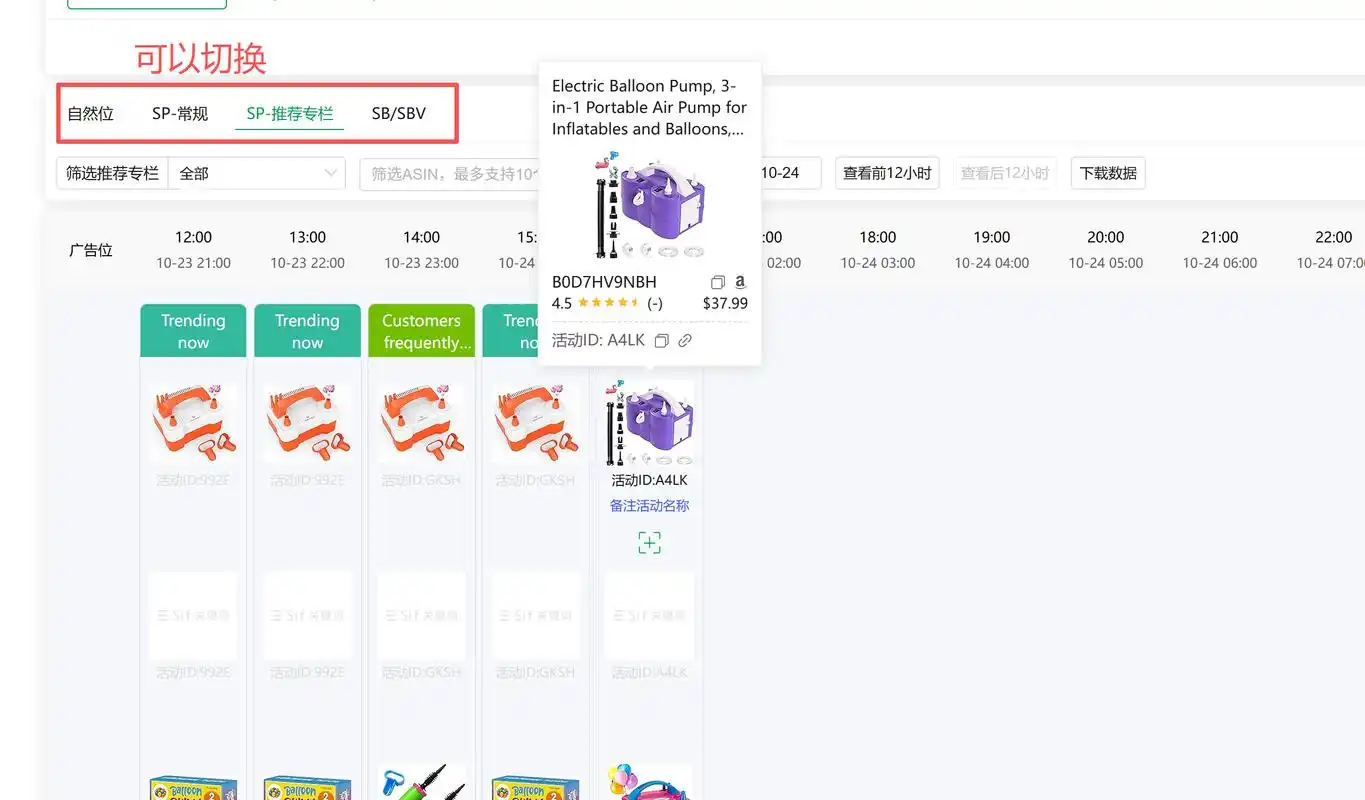Click the green 'Customers frequently' slot badge
This screenshot has width=1365, height=800.
point(421,330)
